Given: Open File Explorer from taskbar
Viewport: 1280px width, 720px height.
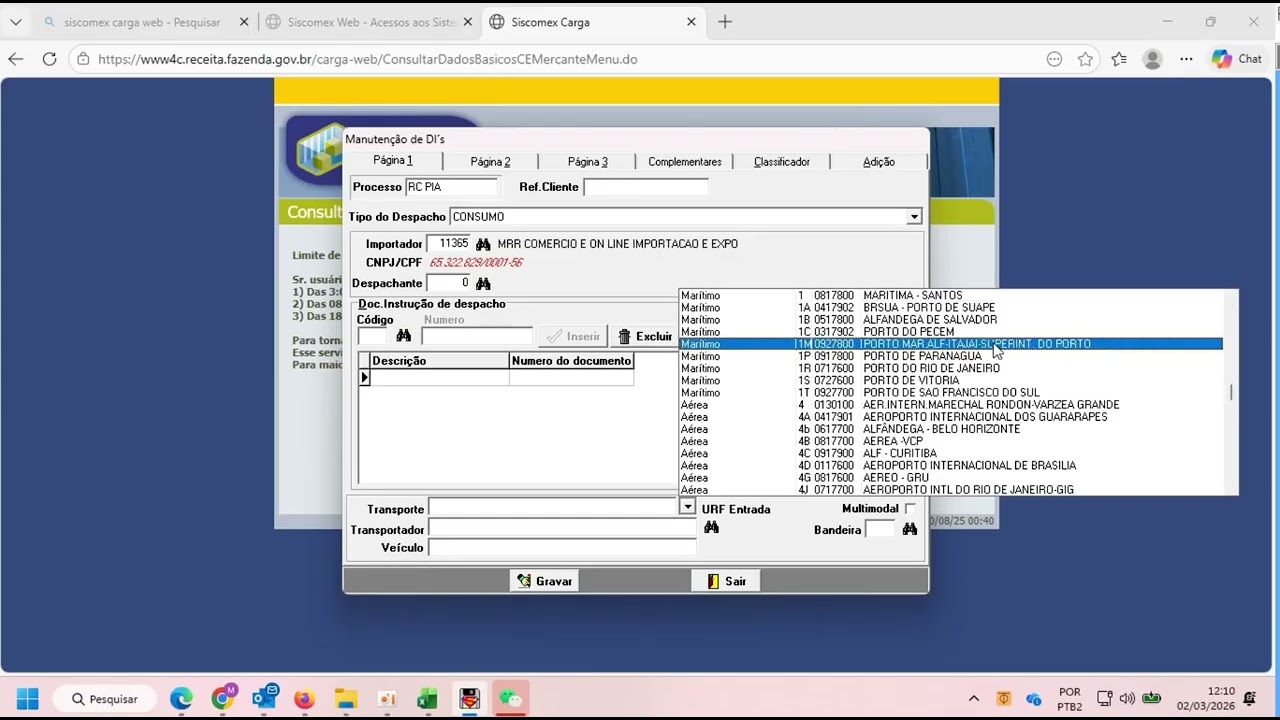Looking at the screenshot, I should (346, 699).
